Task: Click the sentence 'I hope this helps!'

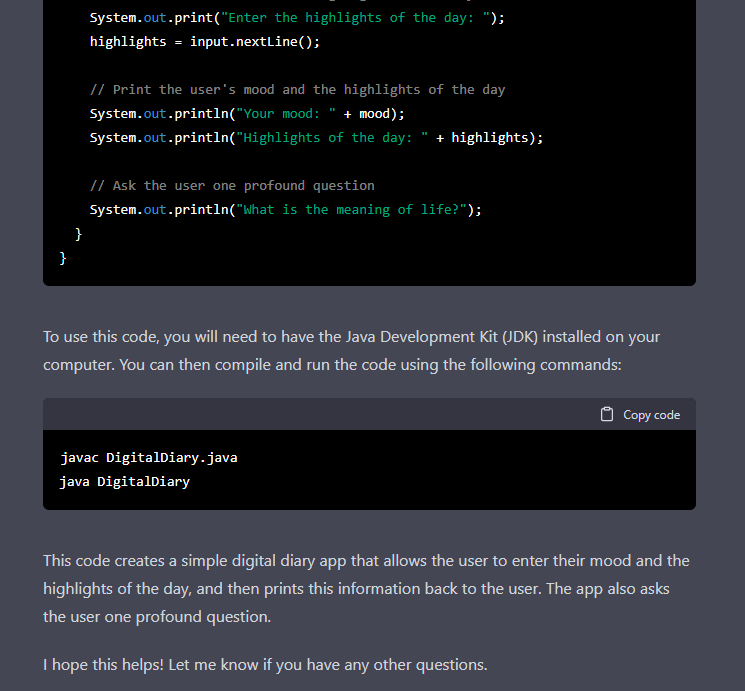Action: click(105, 664)
